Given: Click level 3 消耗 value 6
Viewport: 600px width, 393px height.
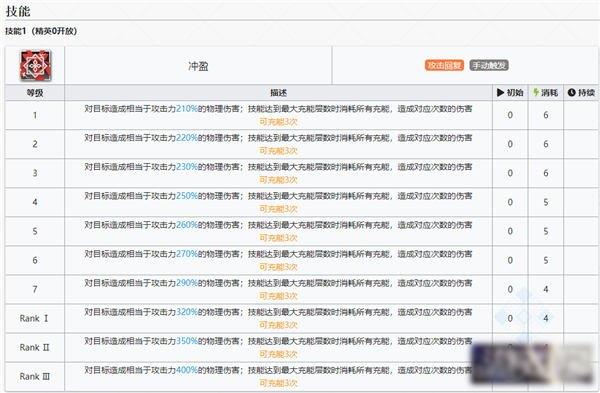Looking at the screenshot, I should point(546,173).
